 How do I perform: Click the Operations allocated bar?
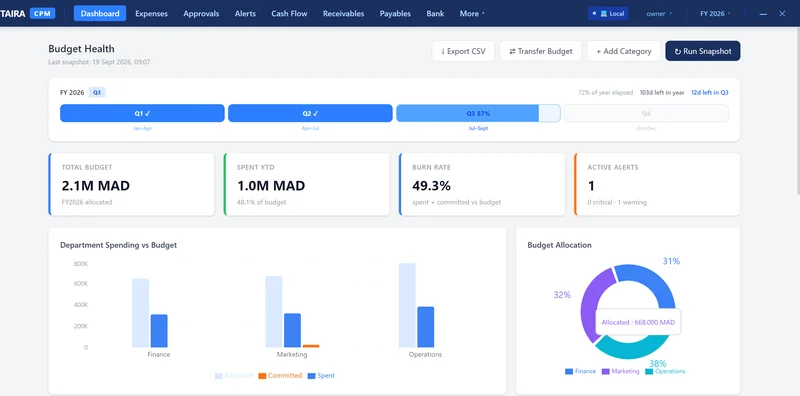(x=407, y=305)
